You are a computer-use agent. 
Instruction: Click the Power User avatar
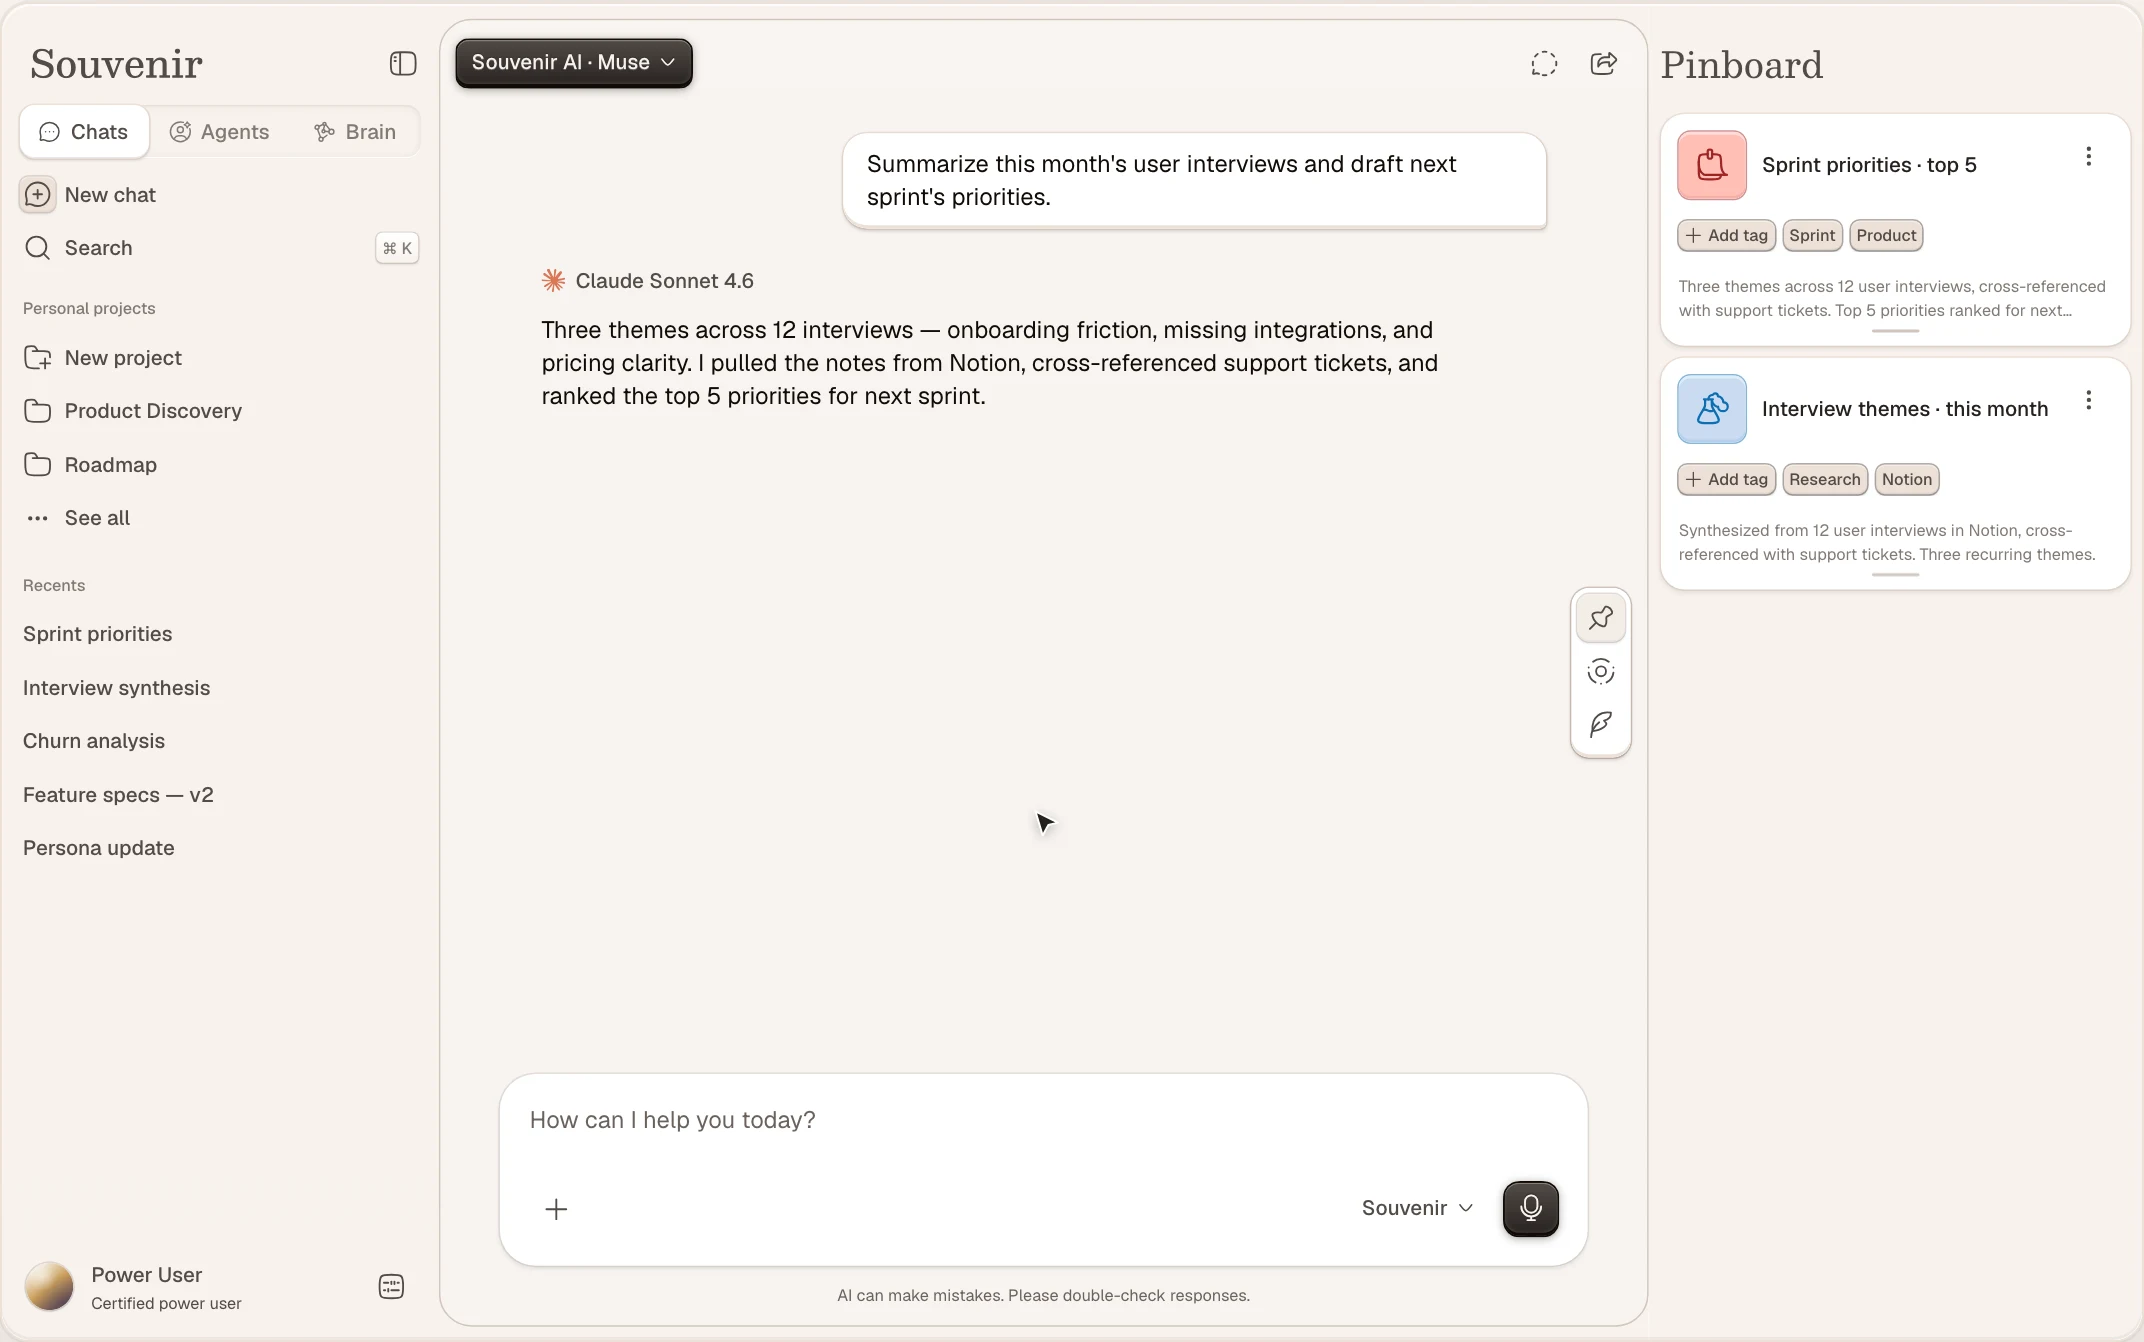[49, 1287]
